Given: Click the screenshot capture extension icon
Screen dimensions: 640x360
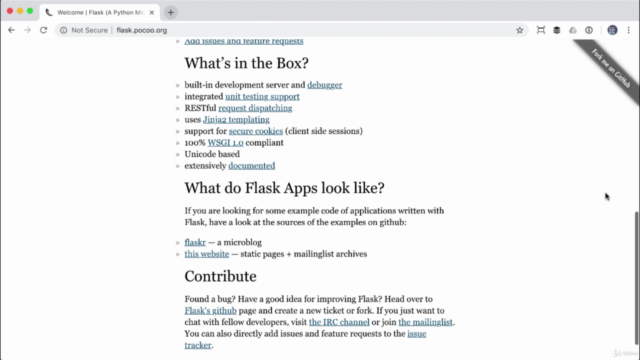Looking at the screenshot, I should (x=541, y=30).
